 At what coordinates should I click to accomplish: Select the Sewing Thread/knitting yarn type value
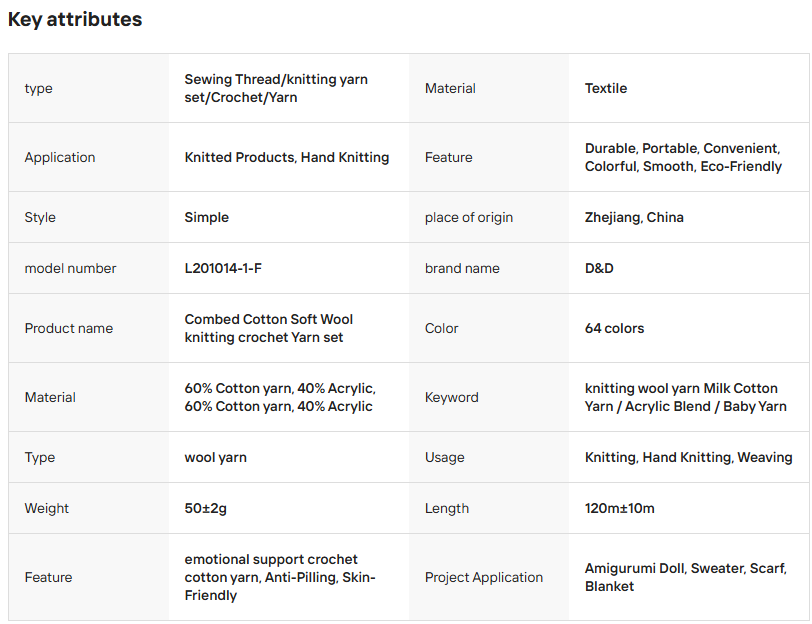pos(276,89)
